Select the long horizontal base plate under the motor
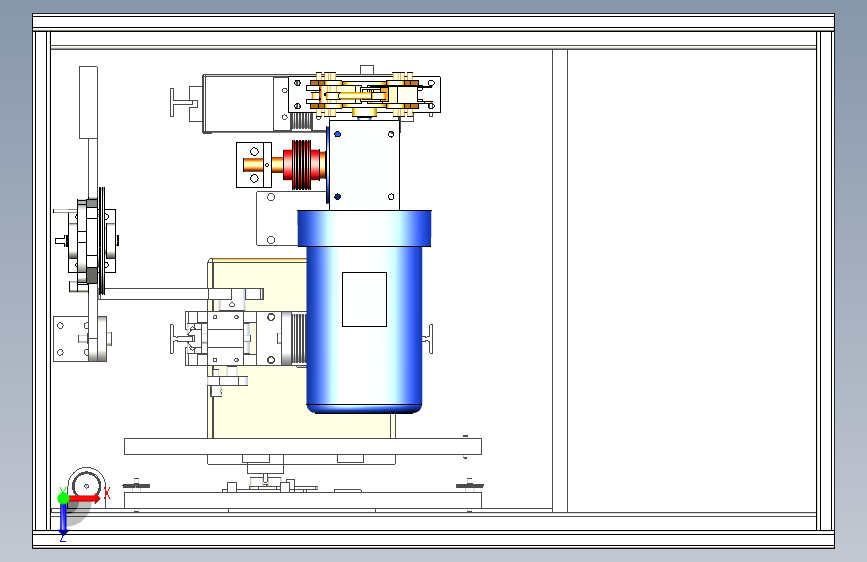This screenshot has height=562, width=867. click(x=303, y=446)
